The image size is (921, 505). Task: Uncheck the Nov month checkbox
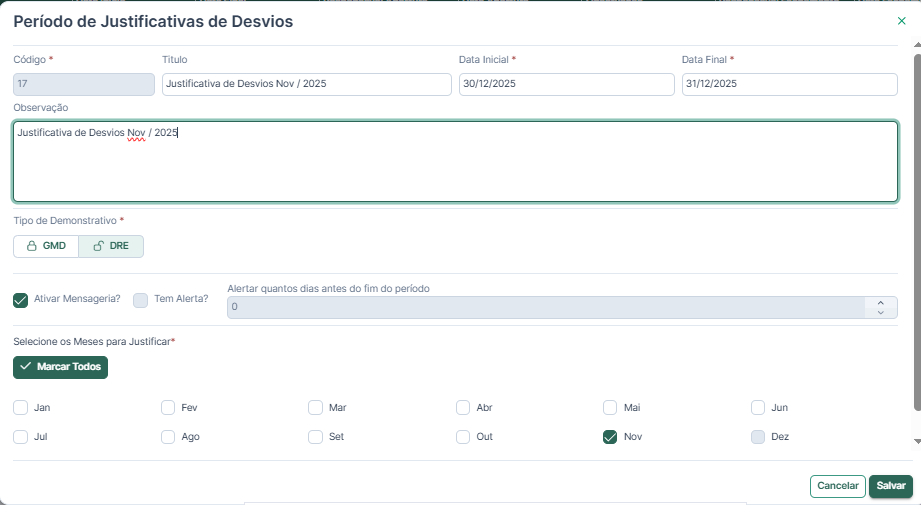click(x=610, y=437)
